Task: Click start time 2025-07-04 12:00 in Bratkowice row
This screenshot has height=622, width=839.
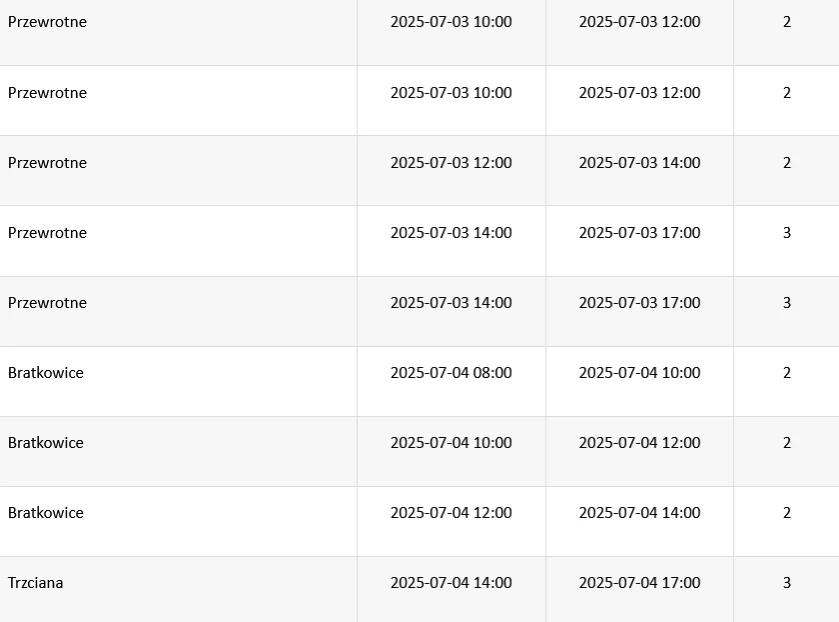Action: [x=450, y=513]
